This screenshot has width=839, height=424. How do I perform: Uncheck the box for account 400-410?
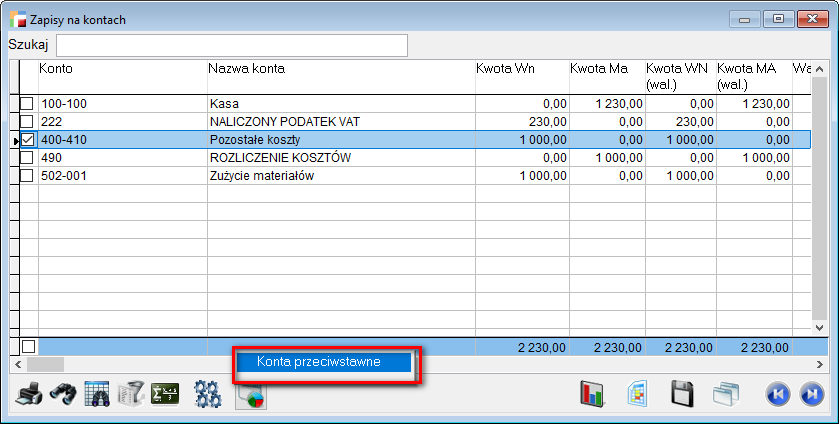[x=27, y=140]
